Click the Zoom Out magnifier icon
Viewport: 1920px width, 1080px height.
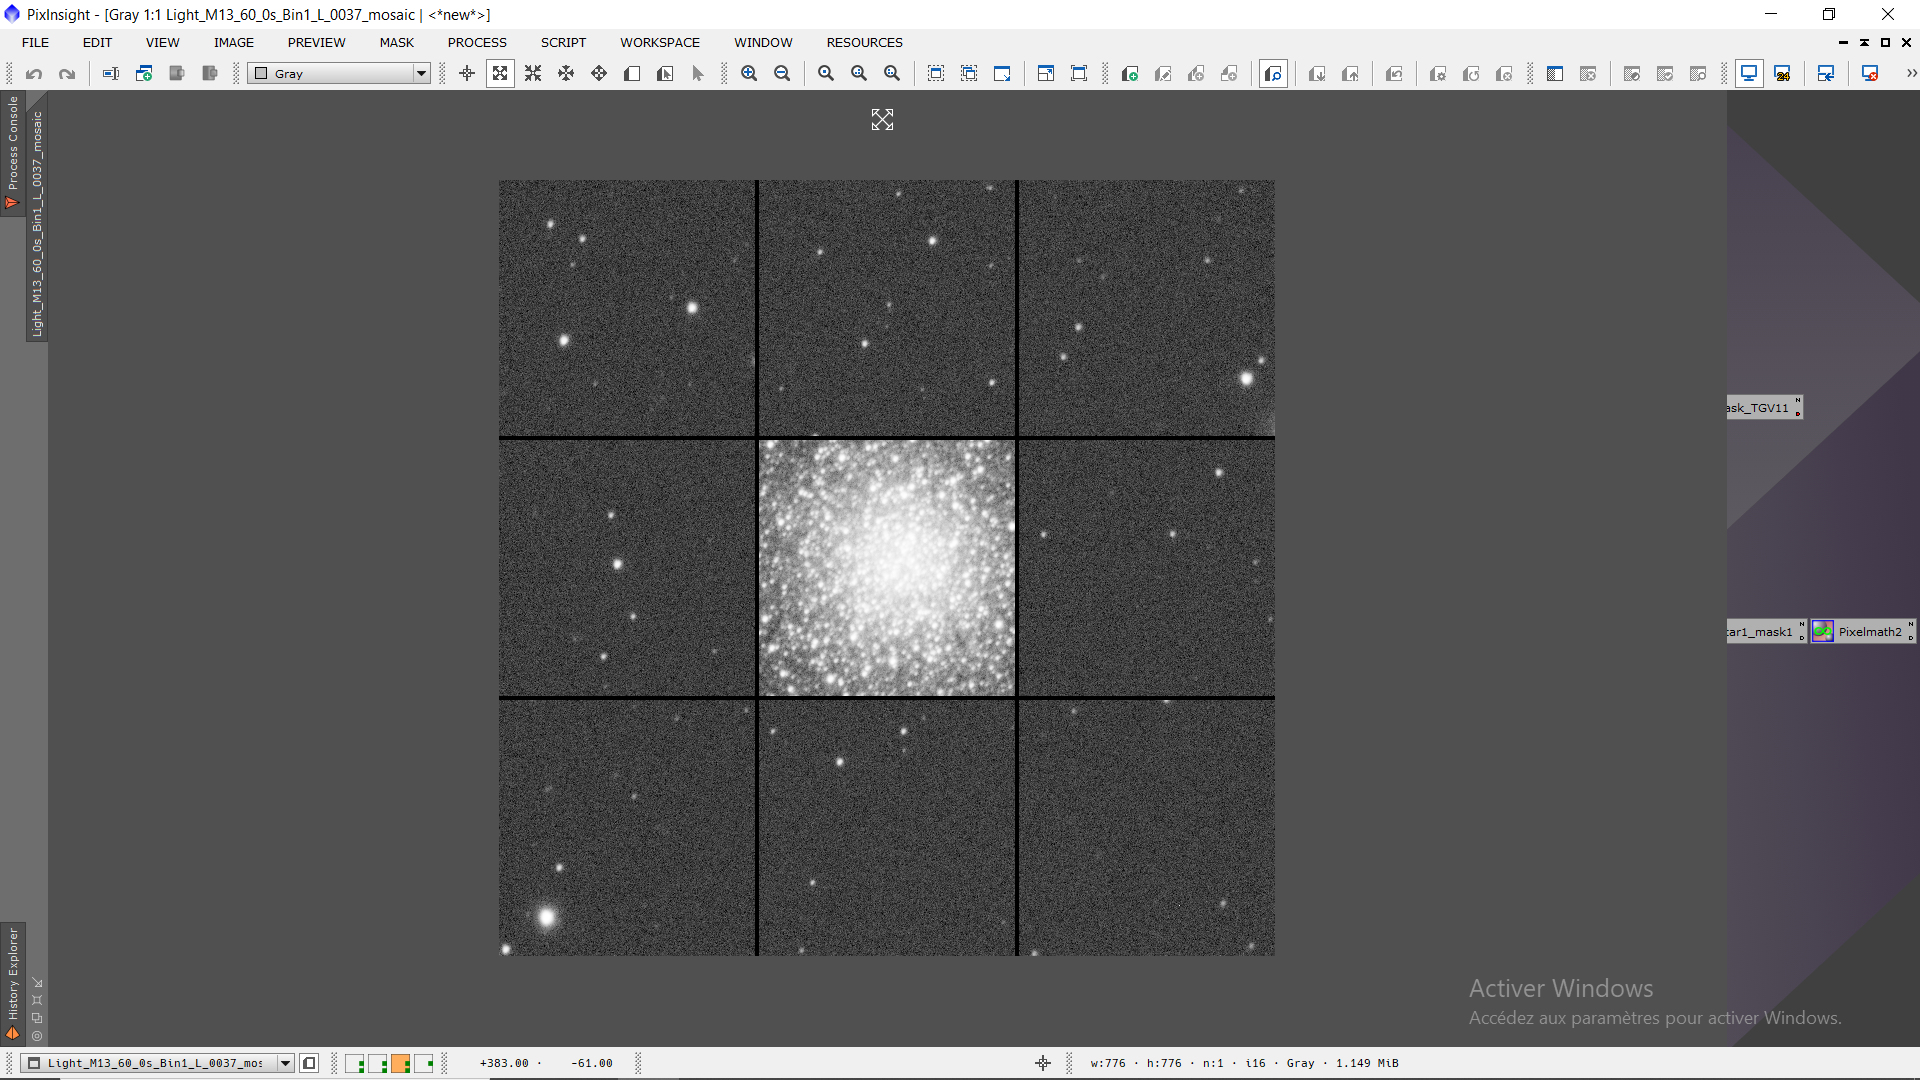(x=782, y=74)
